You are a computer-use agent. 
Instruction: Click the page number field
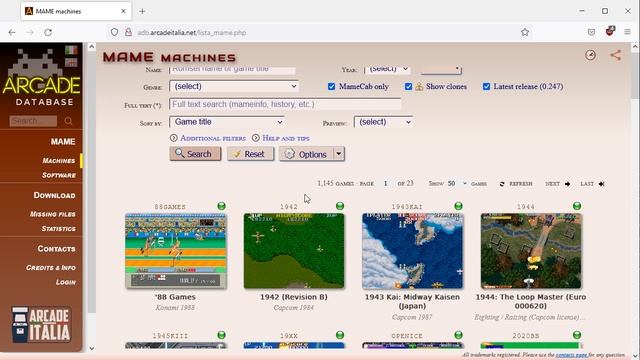[x=385, y=184]
